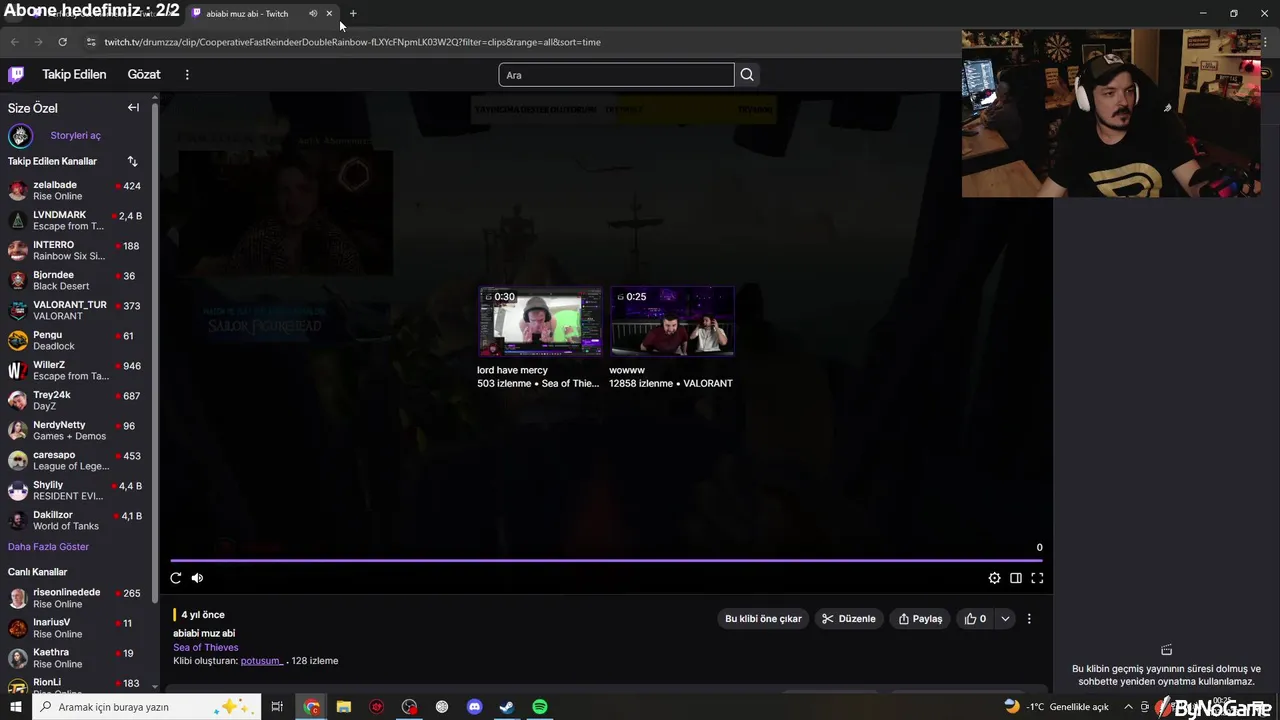
Task: Expand list with Daha Fazla Göster
Action: click(x=49, y=547)
